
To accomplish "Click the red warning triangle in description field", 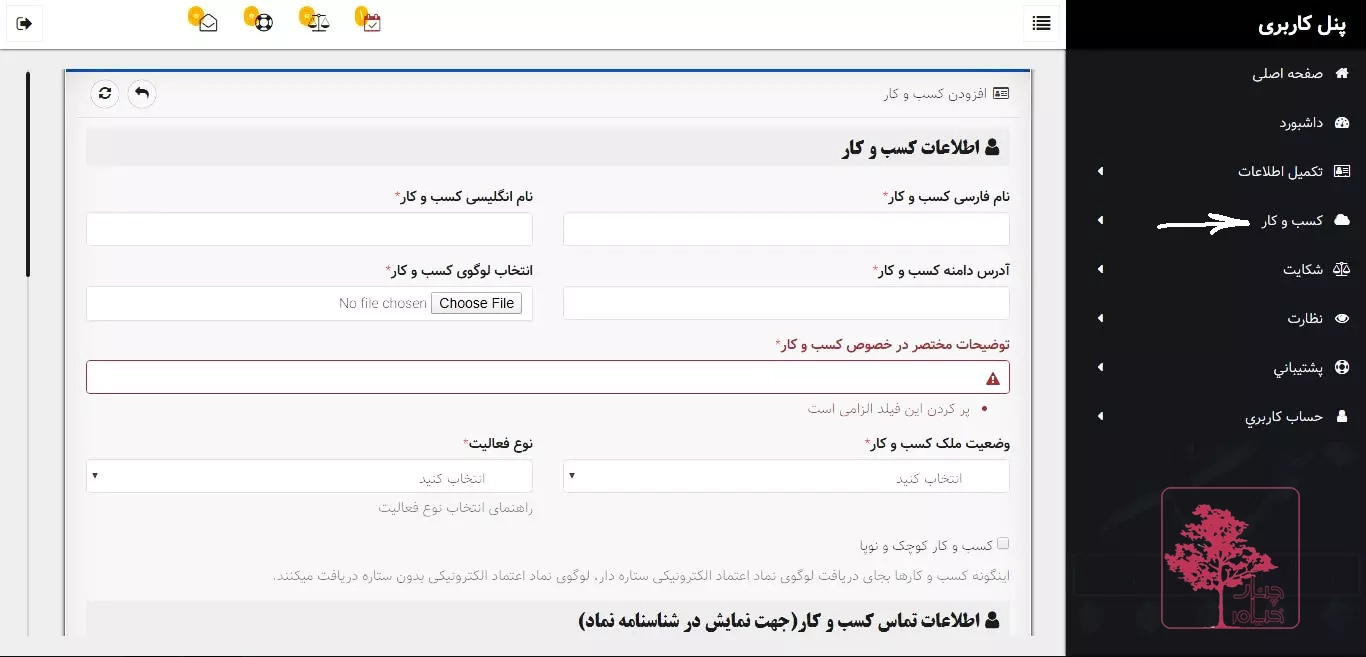I will point(993,378).
